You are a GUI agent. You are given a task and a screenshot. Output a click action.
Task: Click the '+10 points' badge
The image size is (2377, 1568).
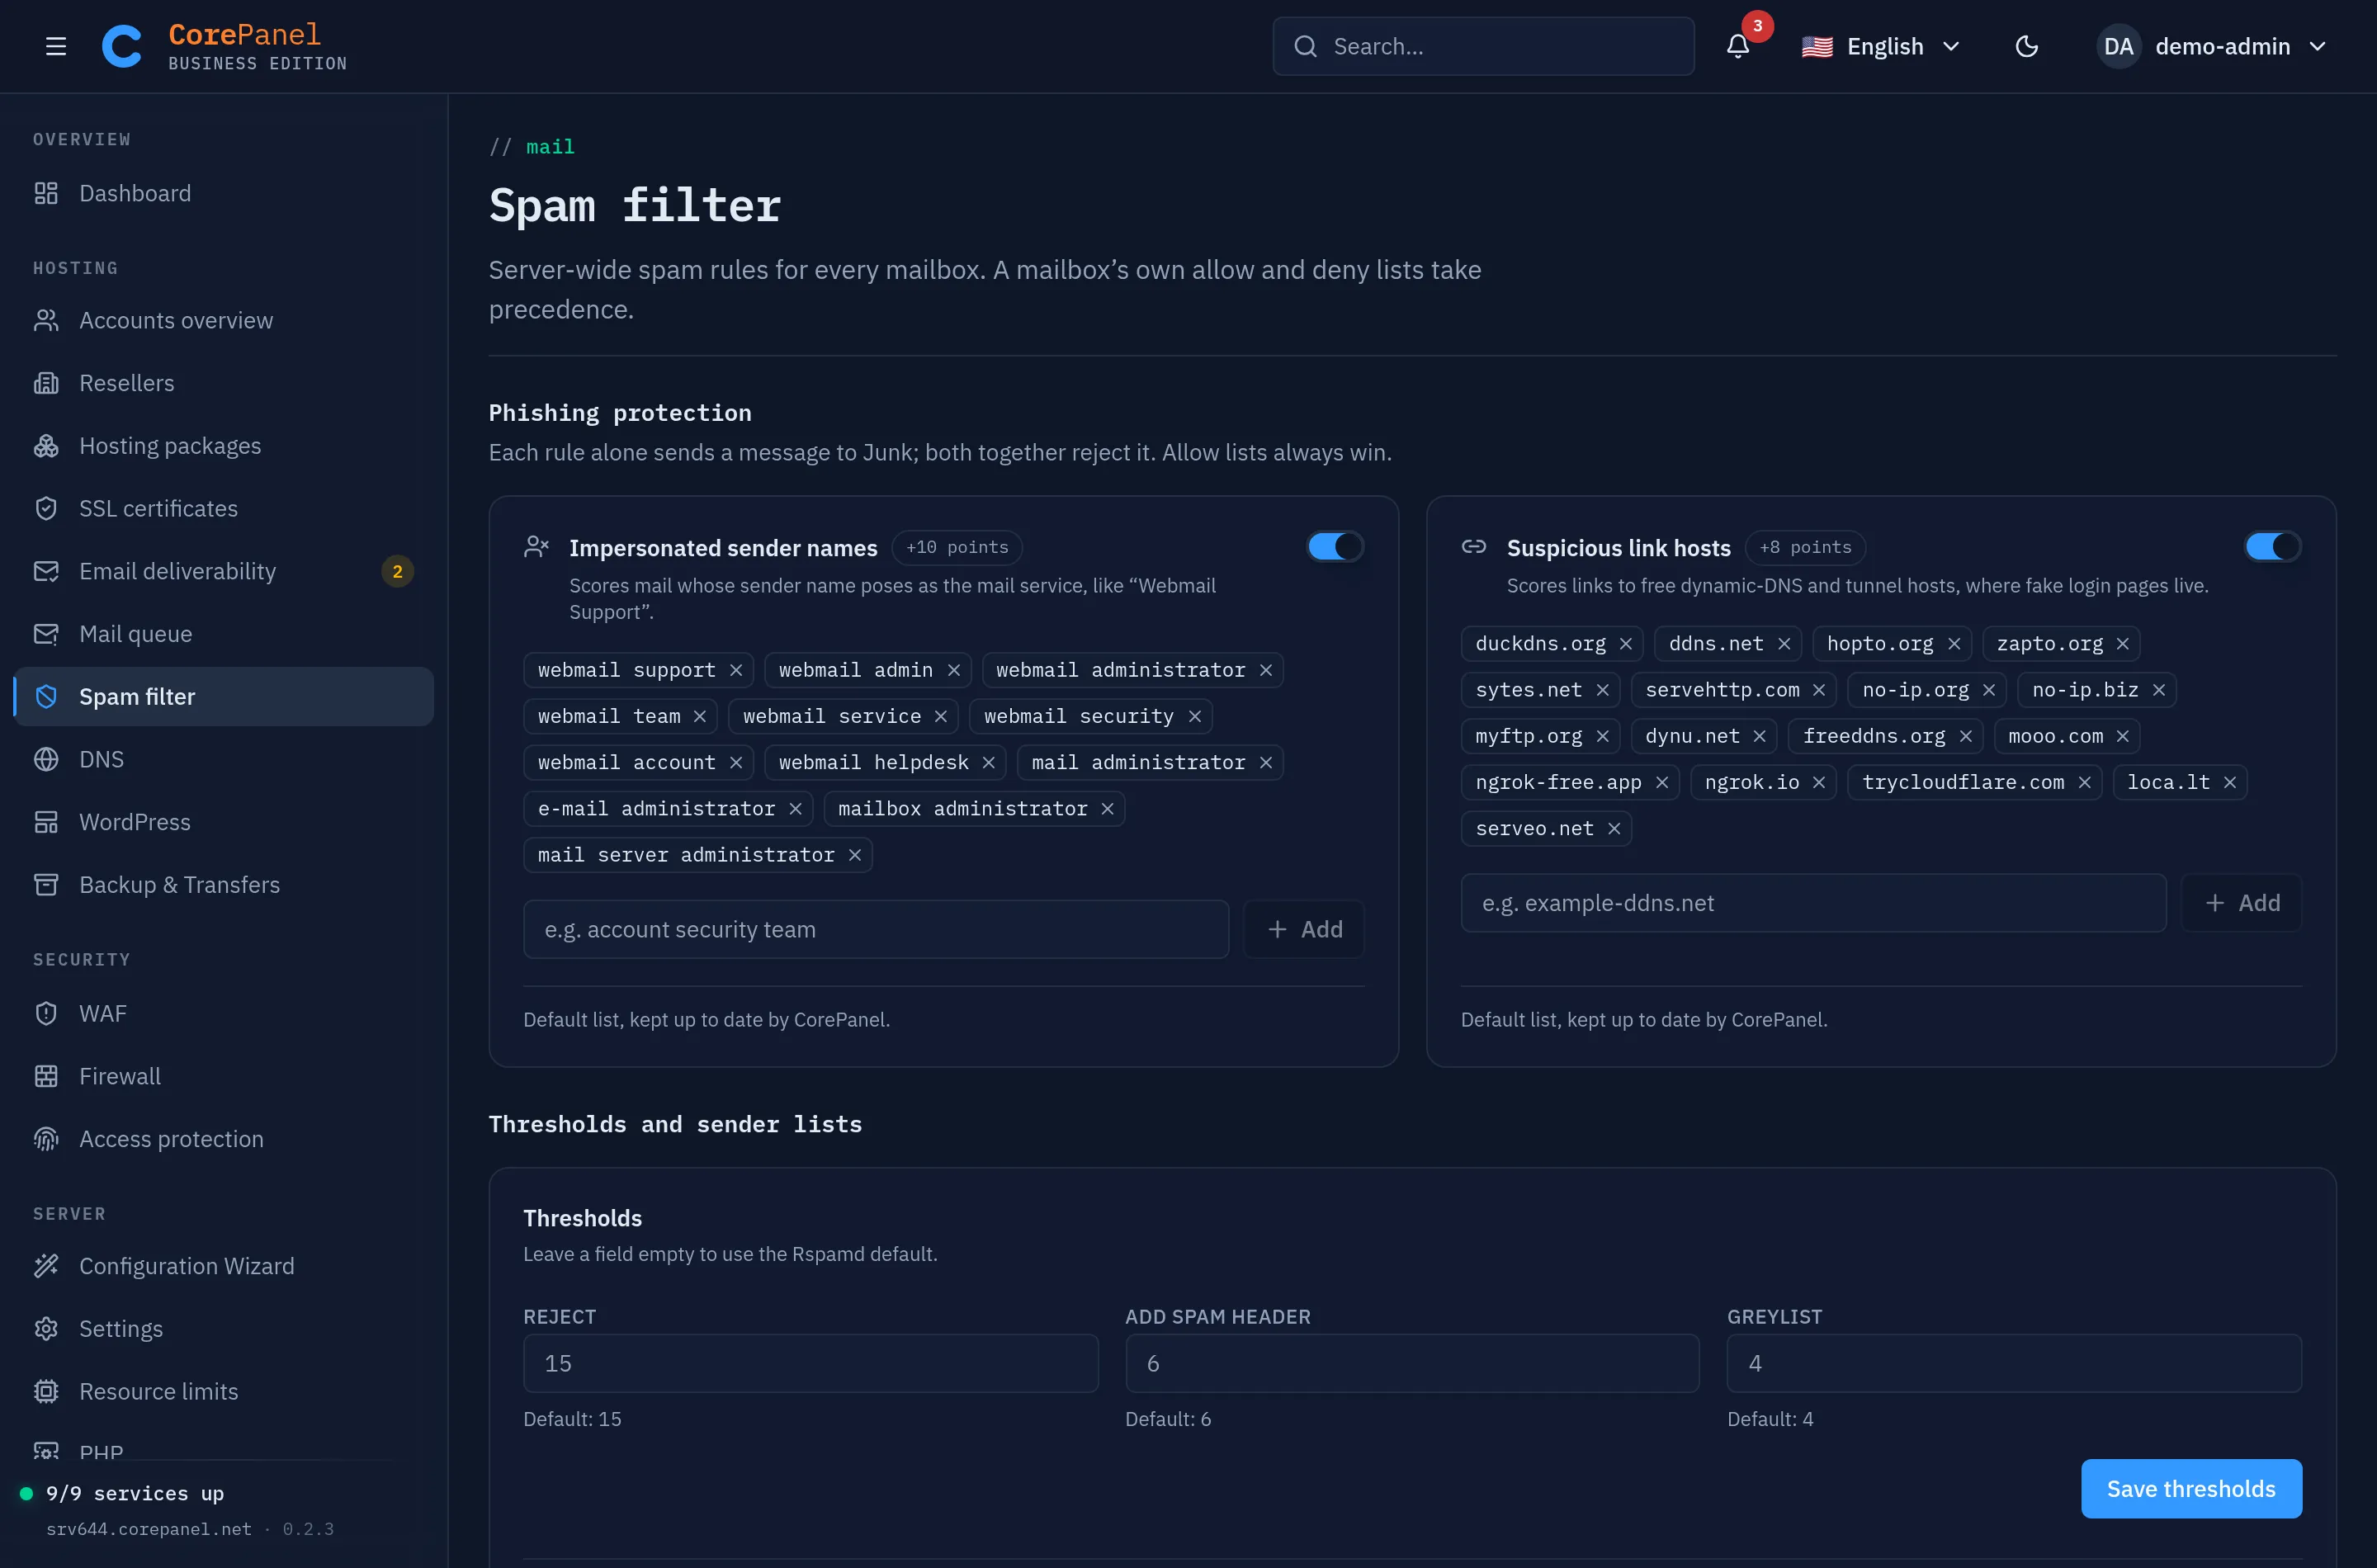tap(957, 547)
